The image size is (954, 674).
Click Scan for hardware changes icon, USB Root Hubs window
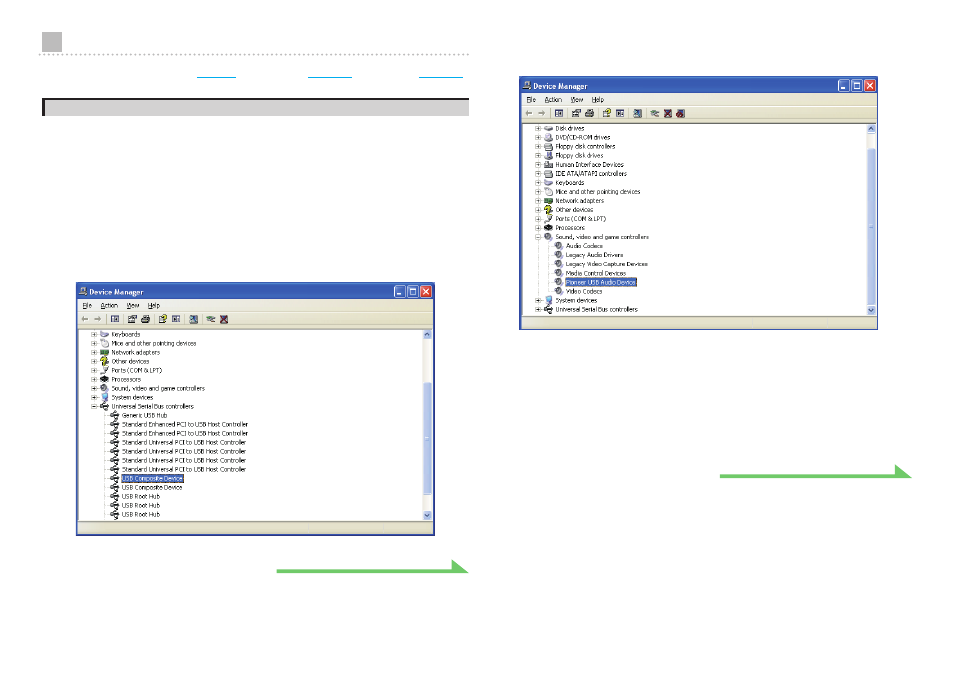[x=193, y=319]
